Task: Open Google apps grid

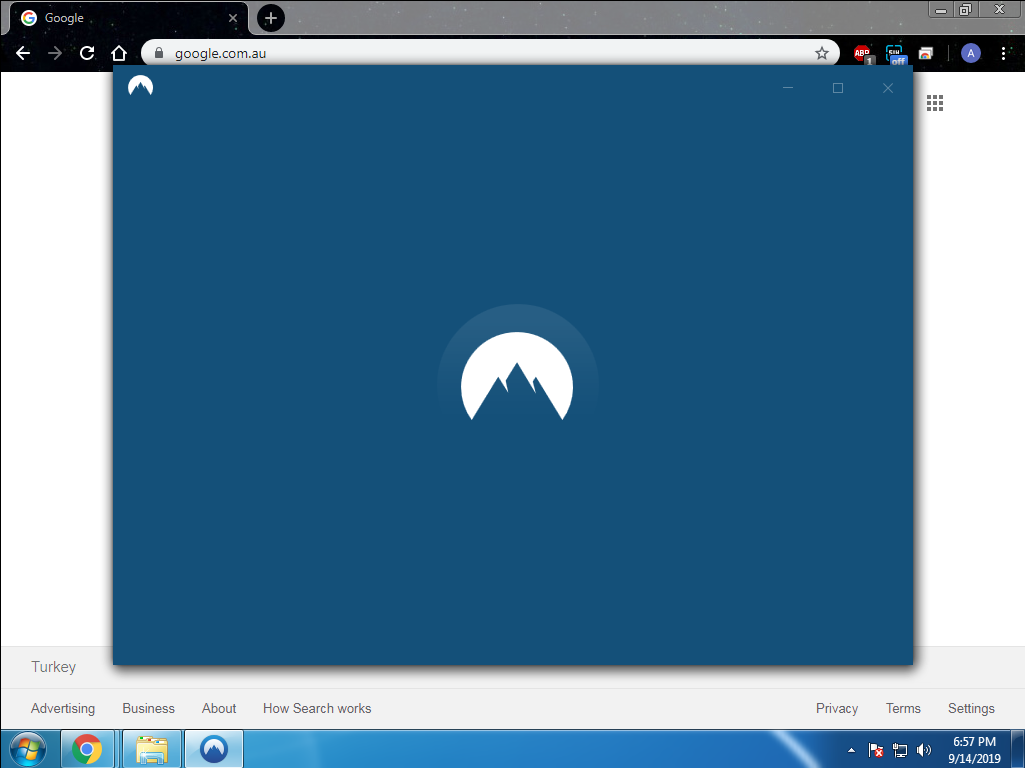Action: tap(935, 103)
